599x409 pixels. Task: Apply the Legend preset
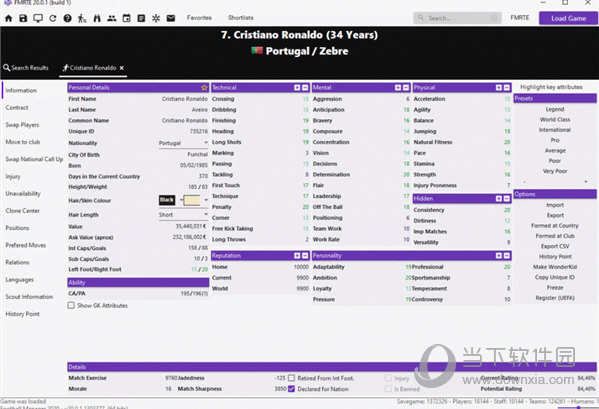pos(555,109)
